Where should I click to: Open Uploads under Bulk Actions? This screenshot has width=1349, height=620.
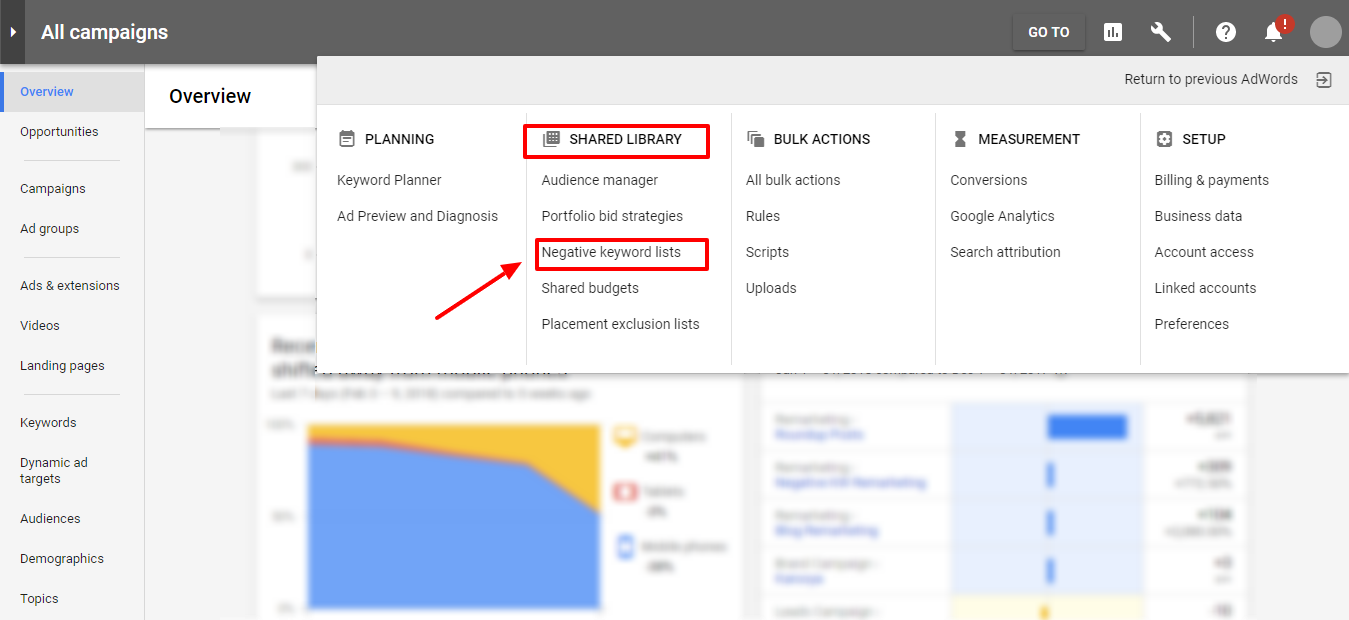(x=771, y=288)
